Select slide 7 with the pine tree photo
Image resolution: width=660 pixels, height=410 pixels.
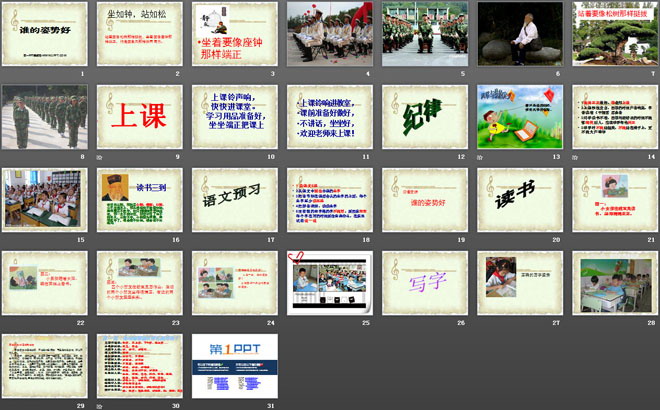[x=615, y=34]
